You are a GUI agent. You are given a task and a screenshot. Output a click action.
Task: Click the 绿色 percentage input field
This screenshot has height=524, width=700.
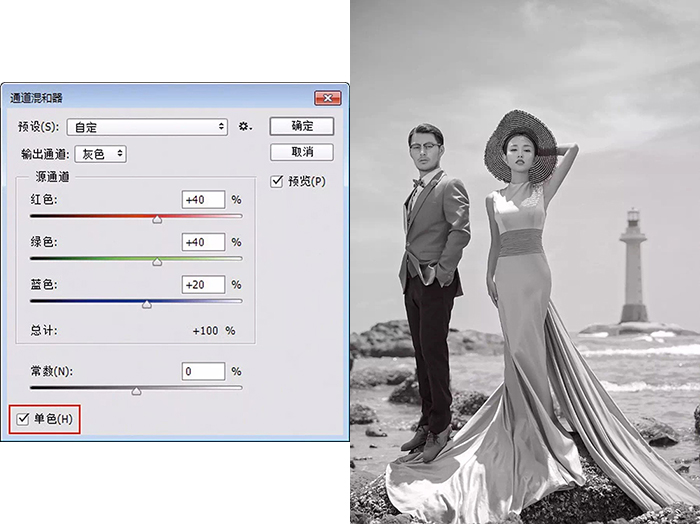click(204, 242)
